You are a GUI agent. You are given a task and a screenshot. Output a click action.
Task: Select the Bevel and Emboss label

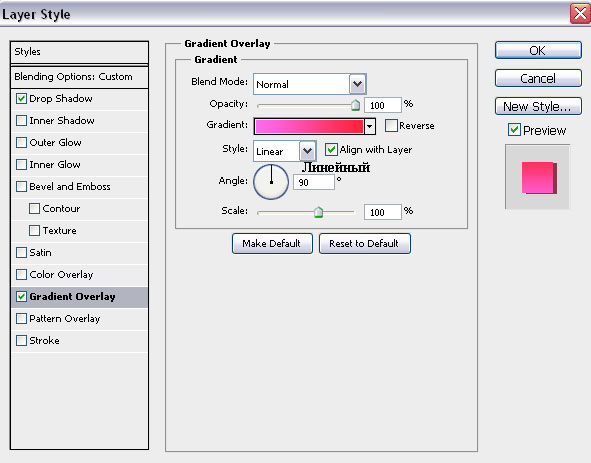click(70, 187)
